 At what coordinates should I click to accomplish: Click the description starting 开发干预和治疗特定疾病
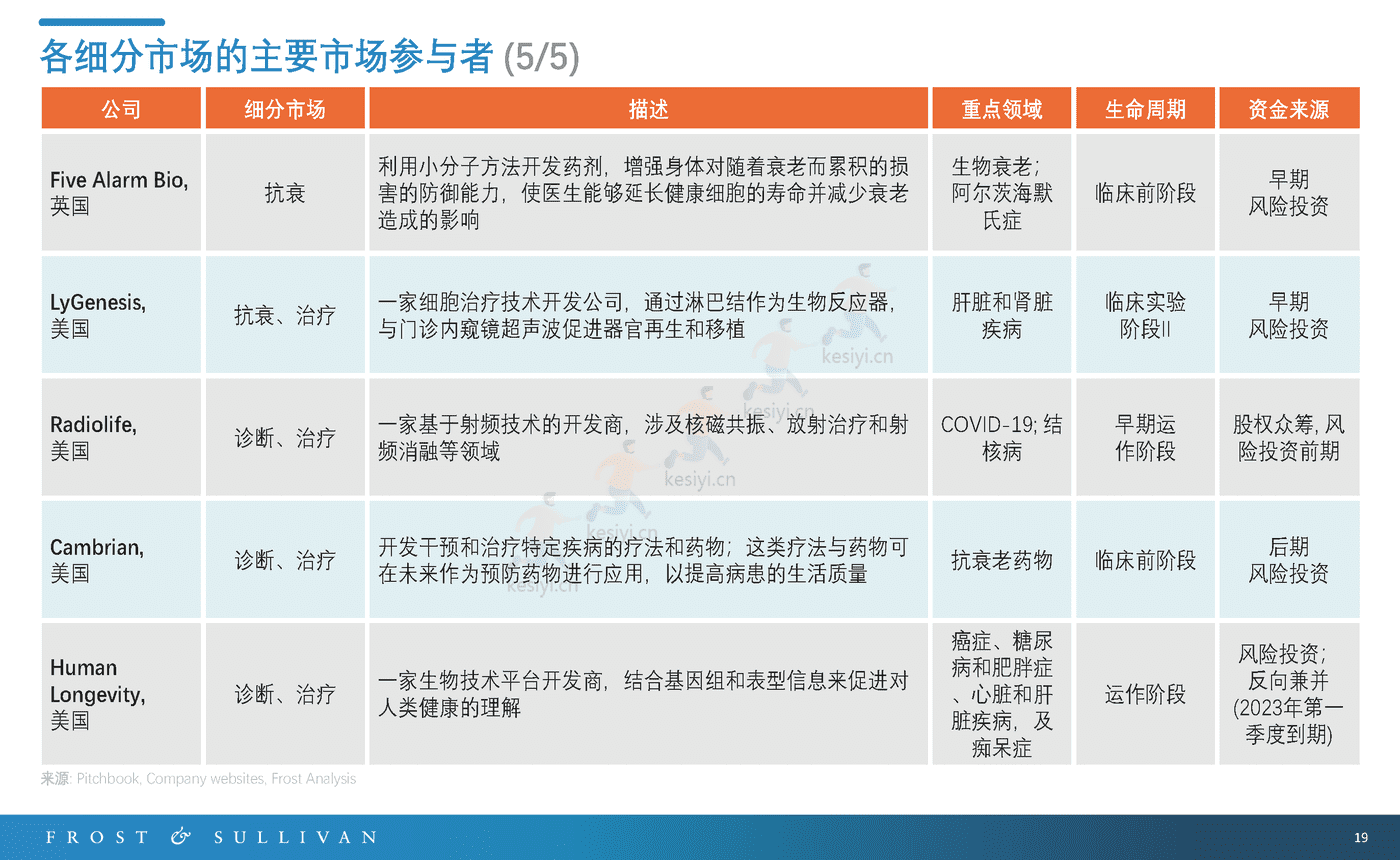pyautogui.click(x=648, y=559)
